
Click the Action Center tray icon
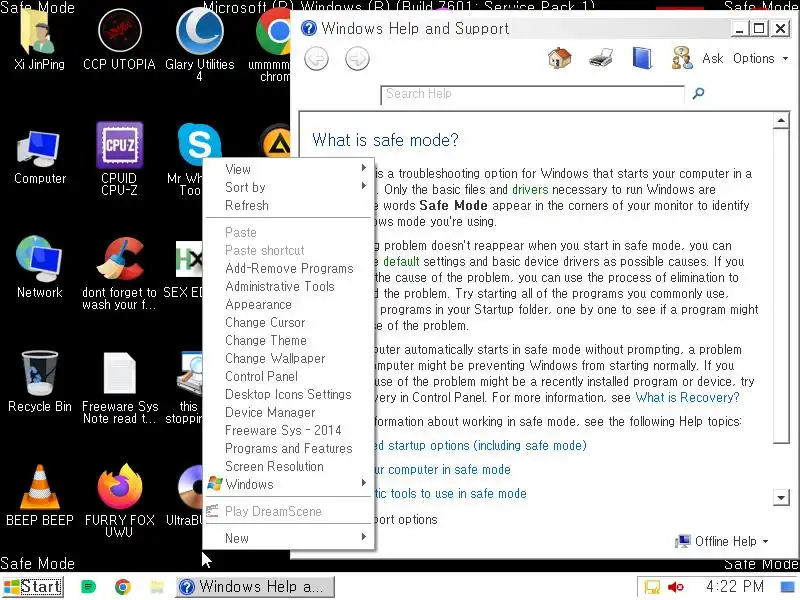652,587
